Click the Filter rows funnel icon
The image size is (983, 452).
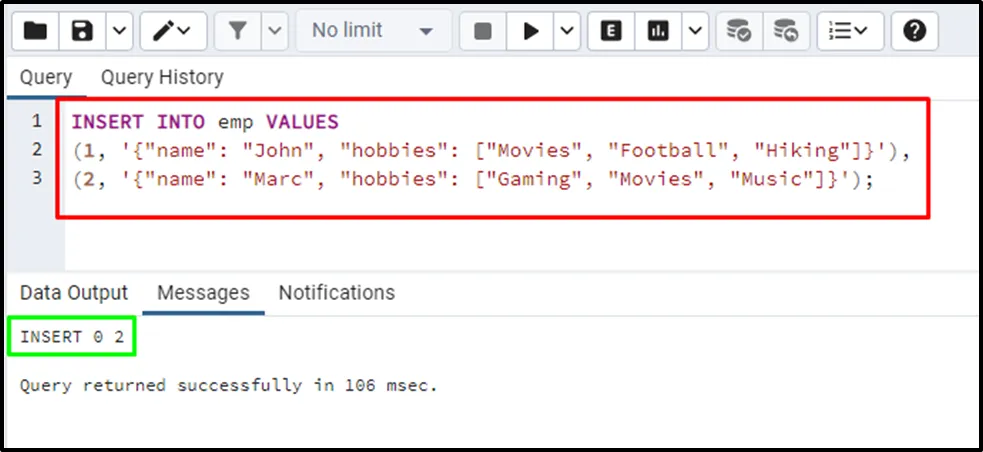pyautogui.click(x=237, y=31)
